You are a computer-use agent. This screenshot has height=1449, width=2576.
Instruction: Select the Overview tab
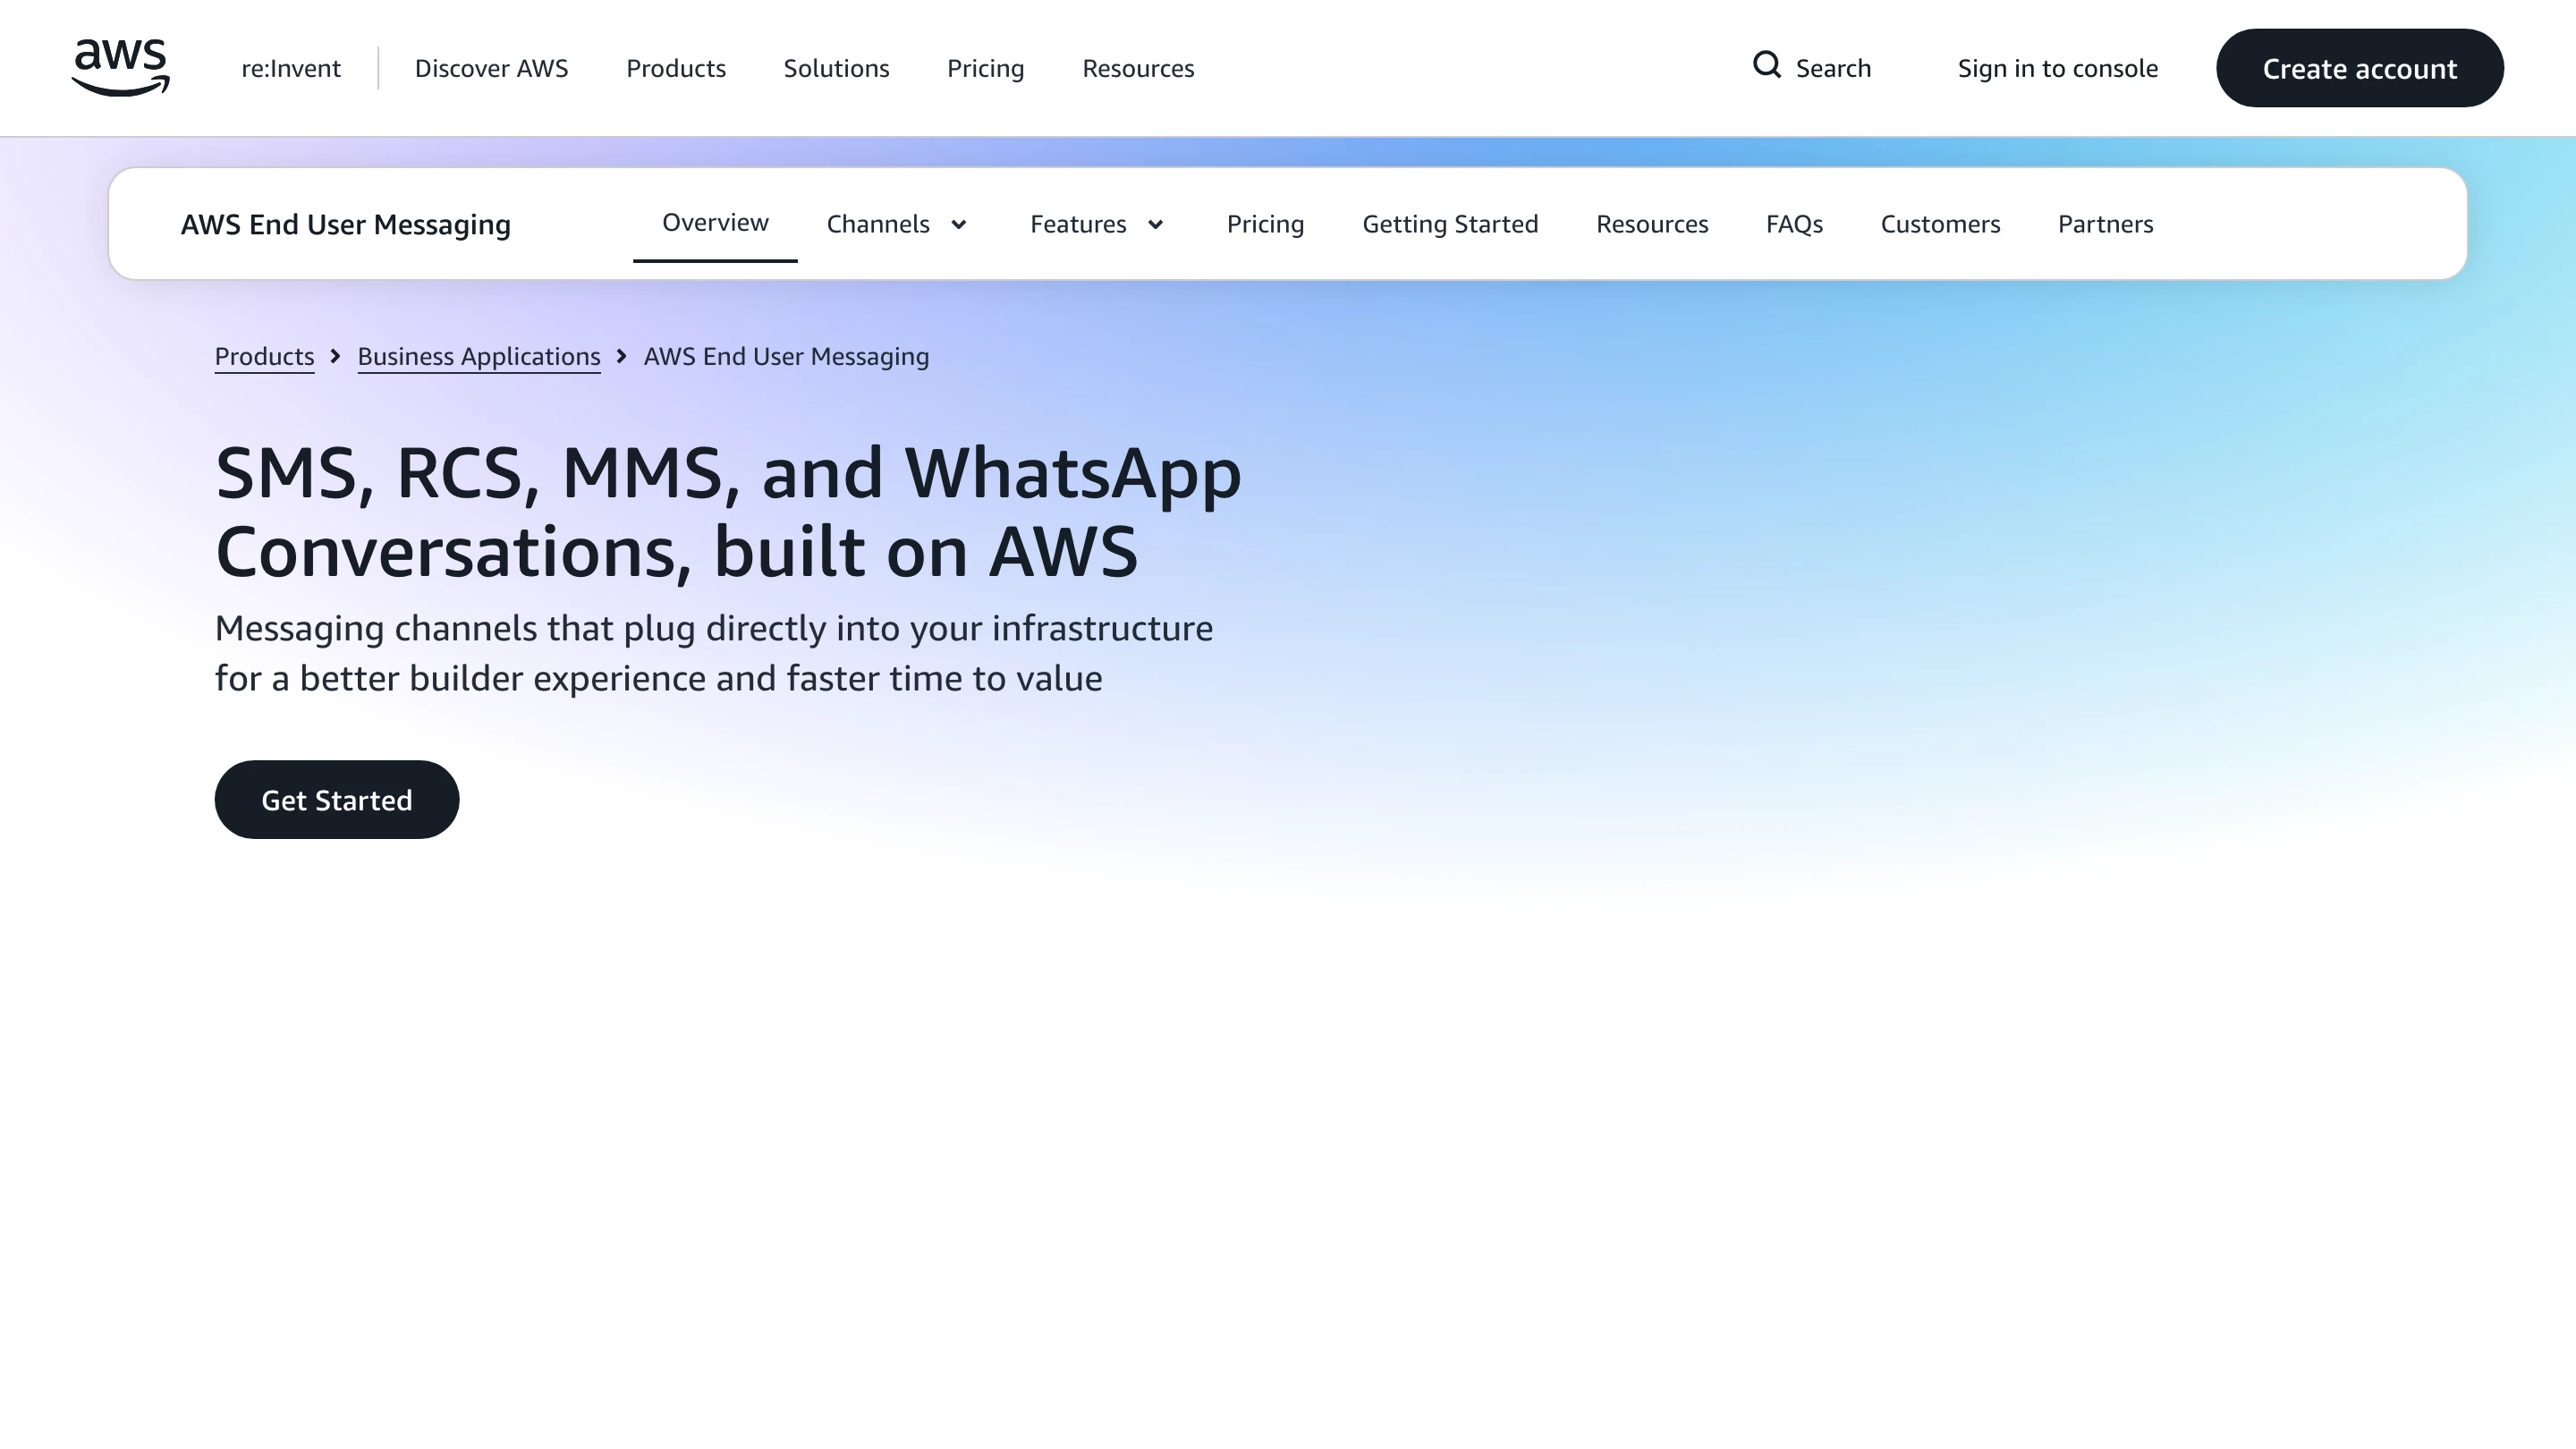point(715,223)
